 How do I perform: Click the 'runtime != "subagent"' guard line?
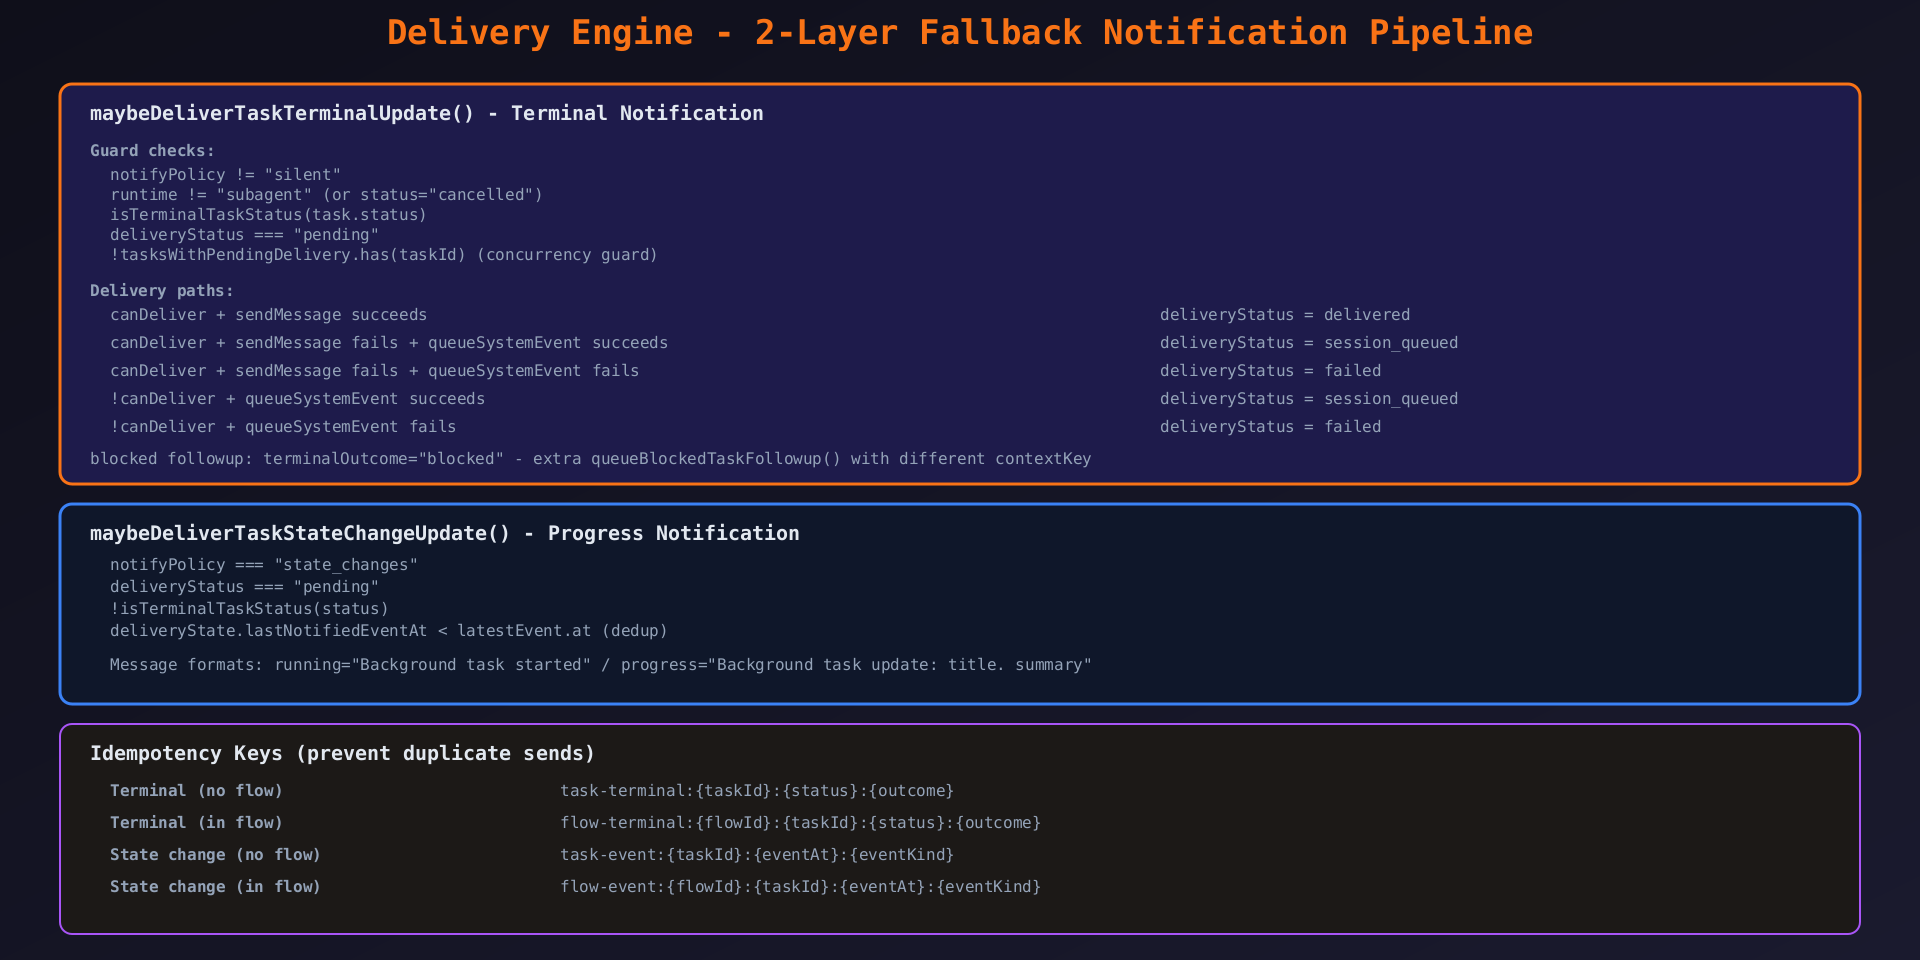pos(326,194)
